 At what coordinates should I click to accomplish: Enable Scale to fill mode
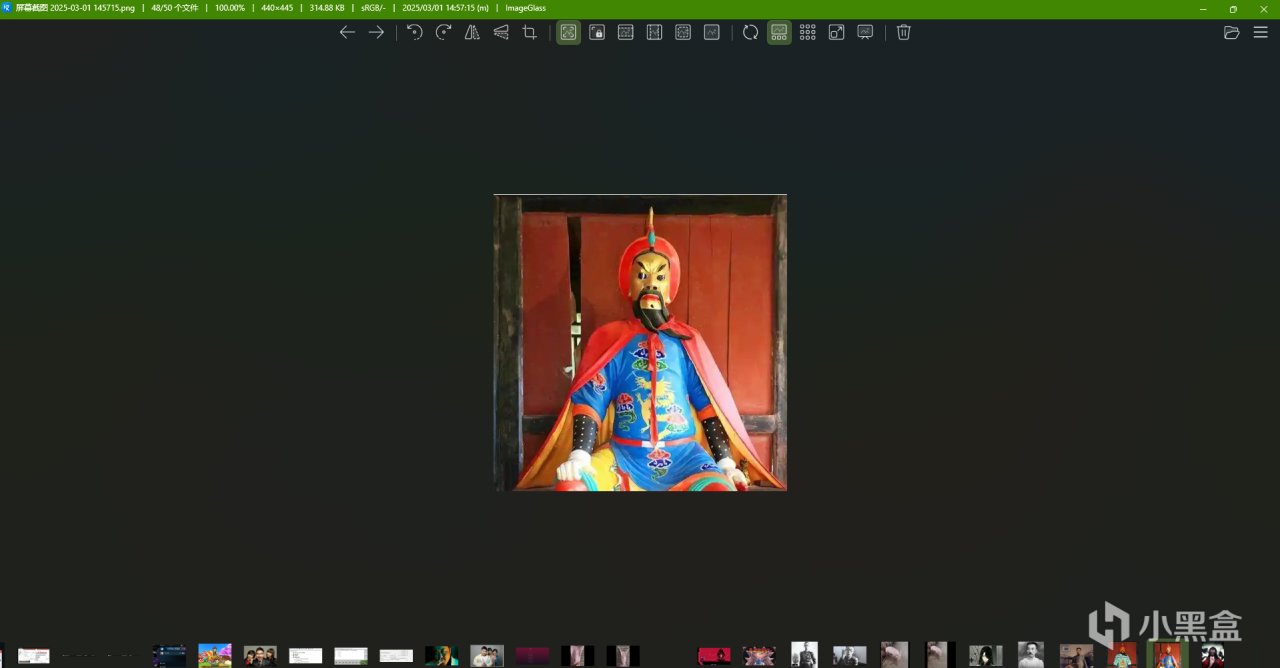tap(712, 32)
